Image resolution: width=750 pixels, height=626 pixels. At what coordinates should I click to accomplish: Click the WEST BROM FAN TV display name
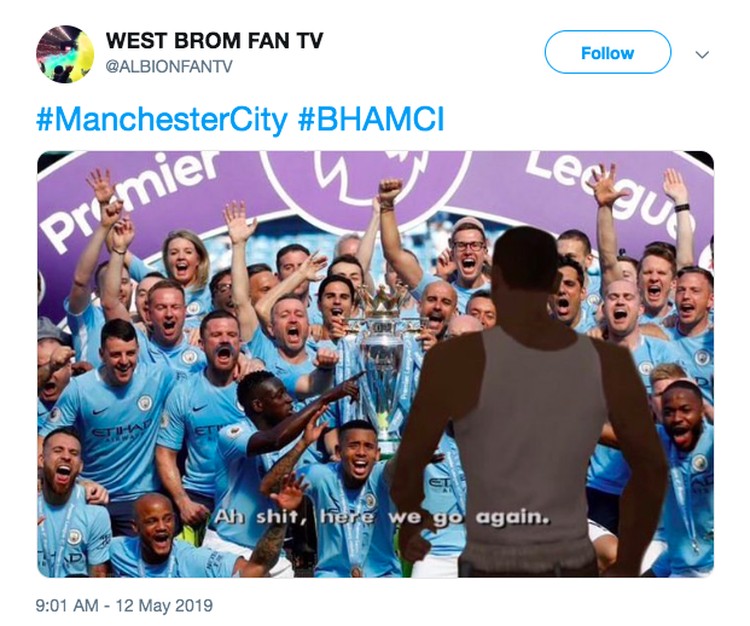click(214, 41)
